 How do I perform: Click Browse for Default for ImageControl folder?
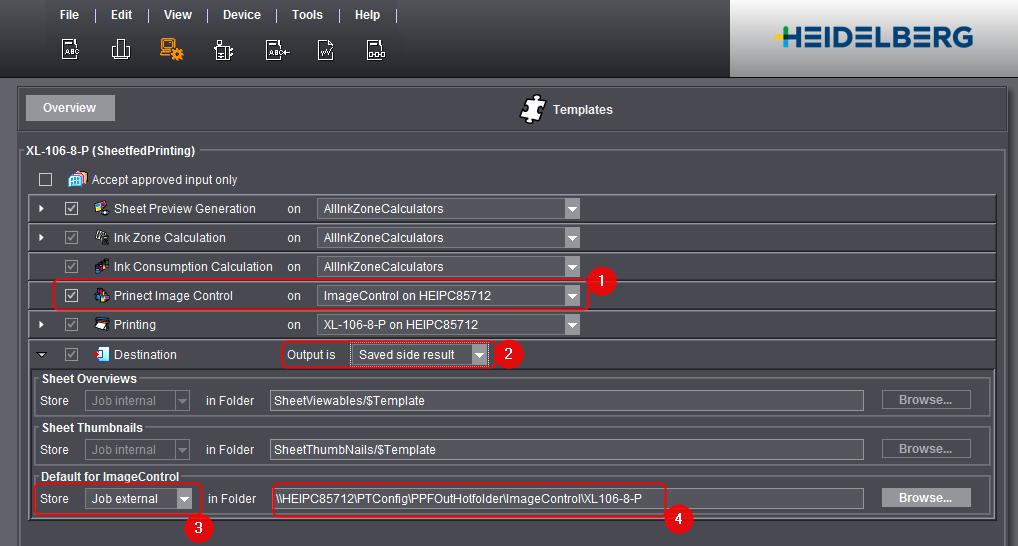click(x=925, y=498)
